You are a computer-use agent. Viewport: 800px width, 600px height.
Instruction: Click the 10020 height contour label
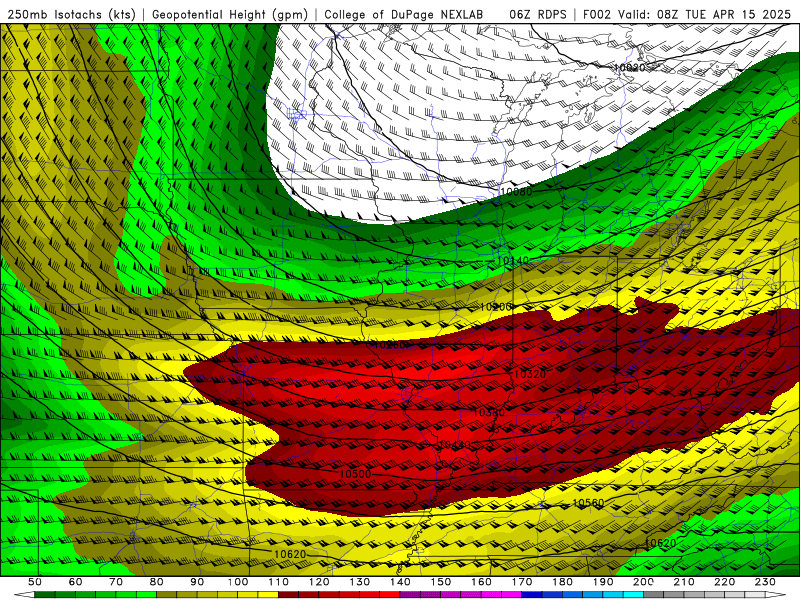pyautogui.click(x=630, y=67)
